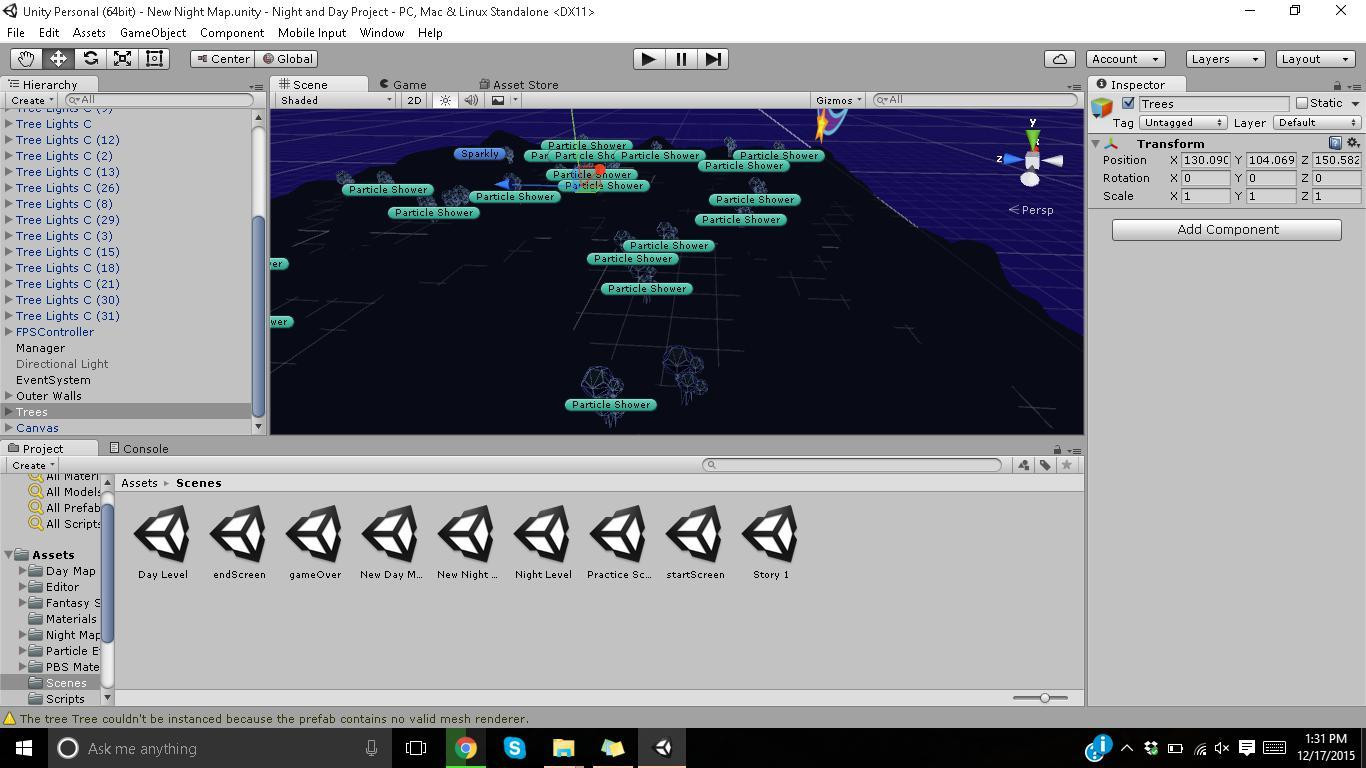Open the Layout dropdown
The width and height of the screenshot is (1366, 768).
coord(1315,59)
